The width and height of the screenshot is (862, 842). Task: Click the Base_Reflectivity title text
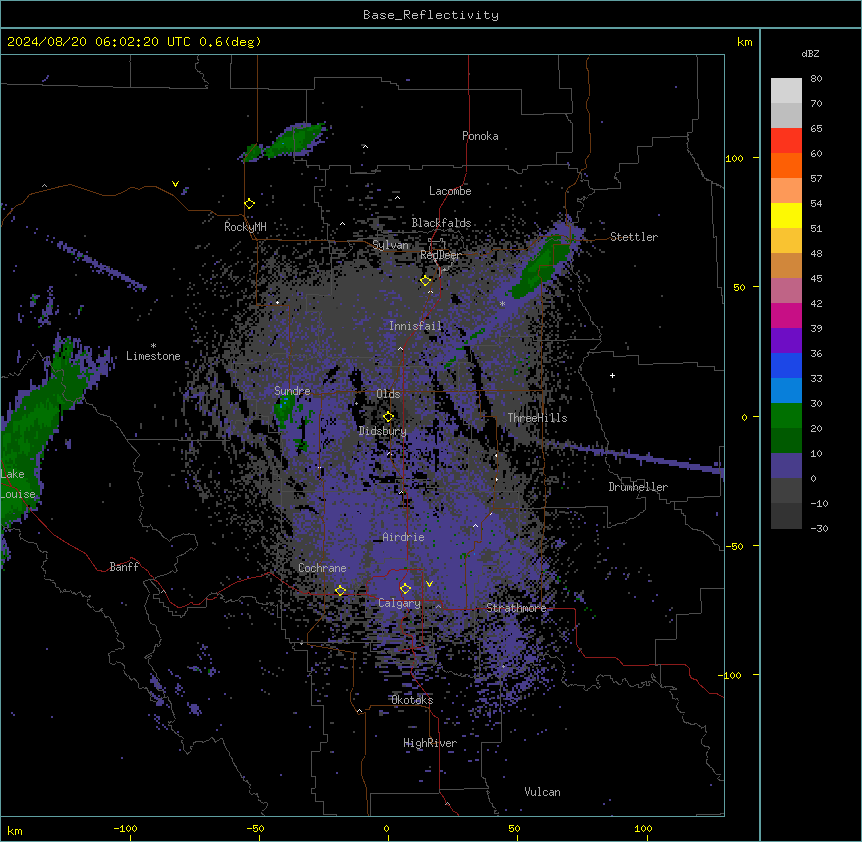[x=431, y=15]
